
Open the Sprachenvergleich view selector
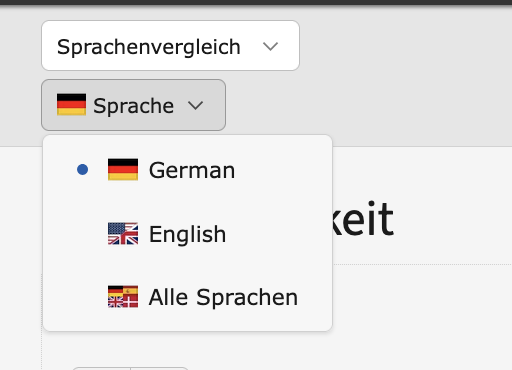tap(170, 45)
